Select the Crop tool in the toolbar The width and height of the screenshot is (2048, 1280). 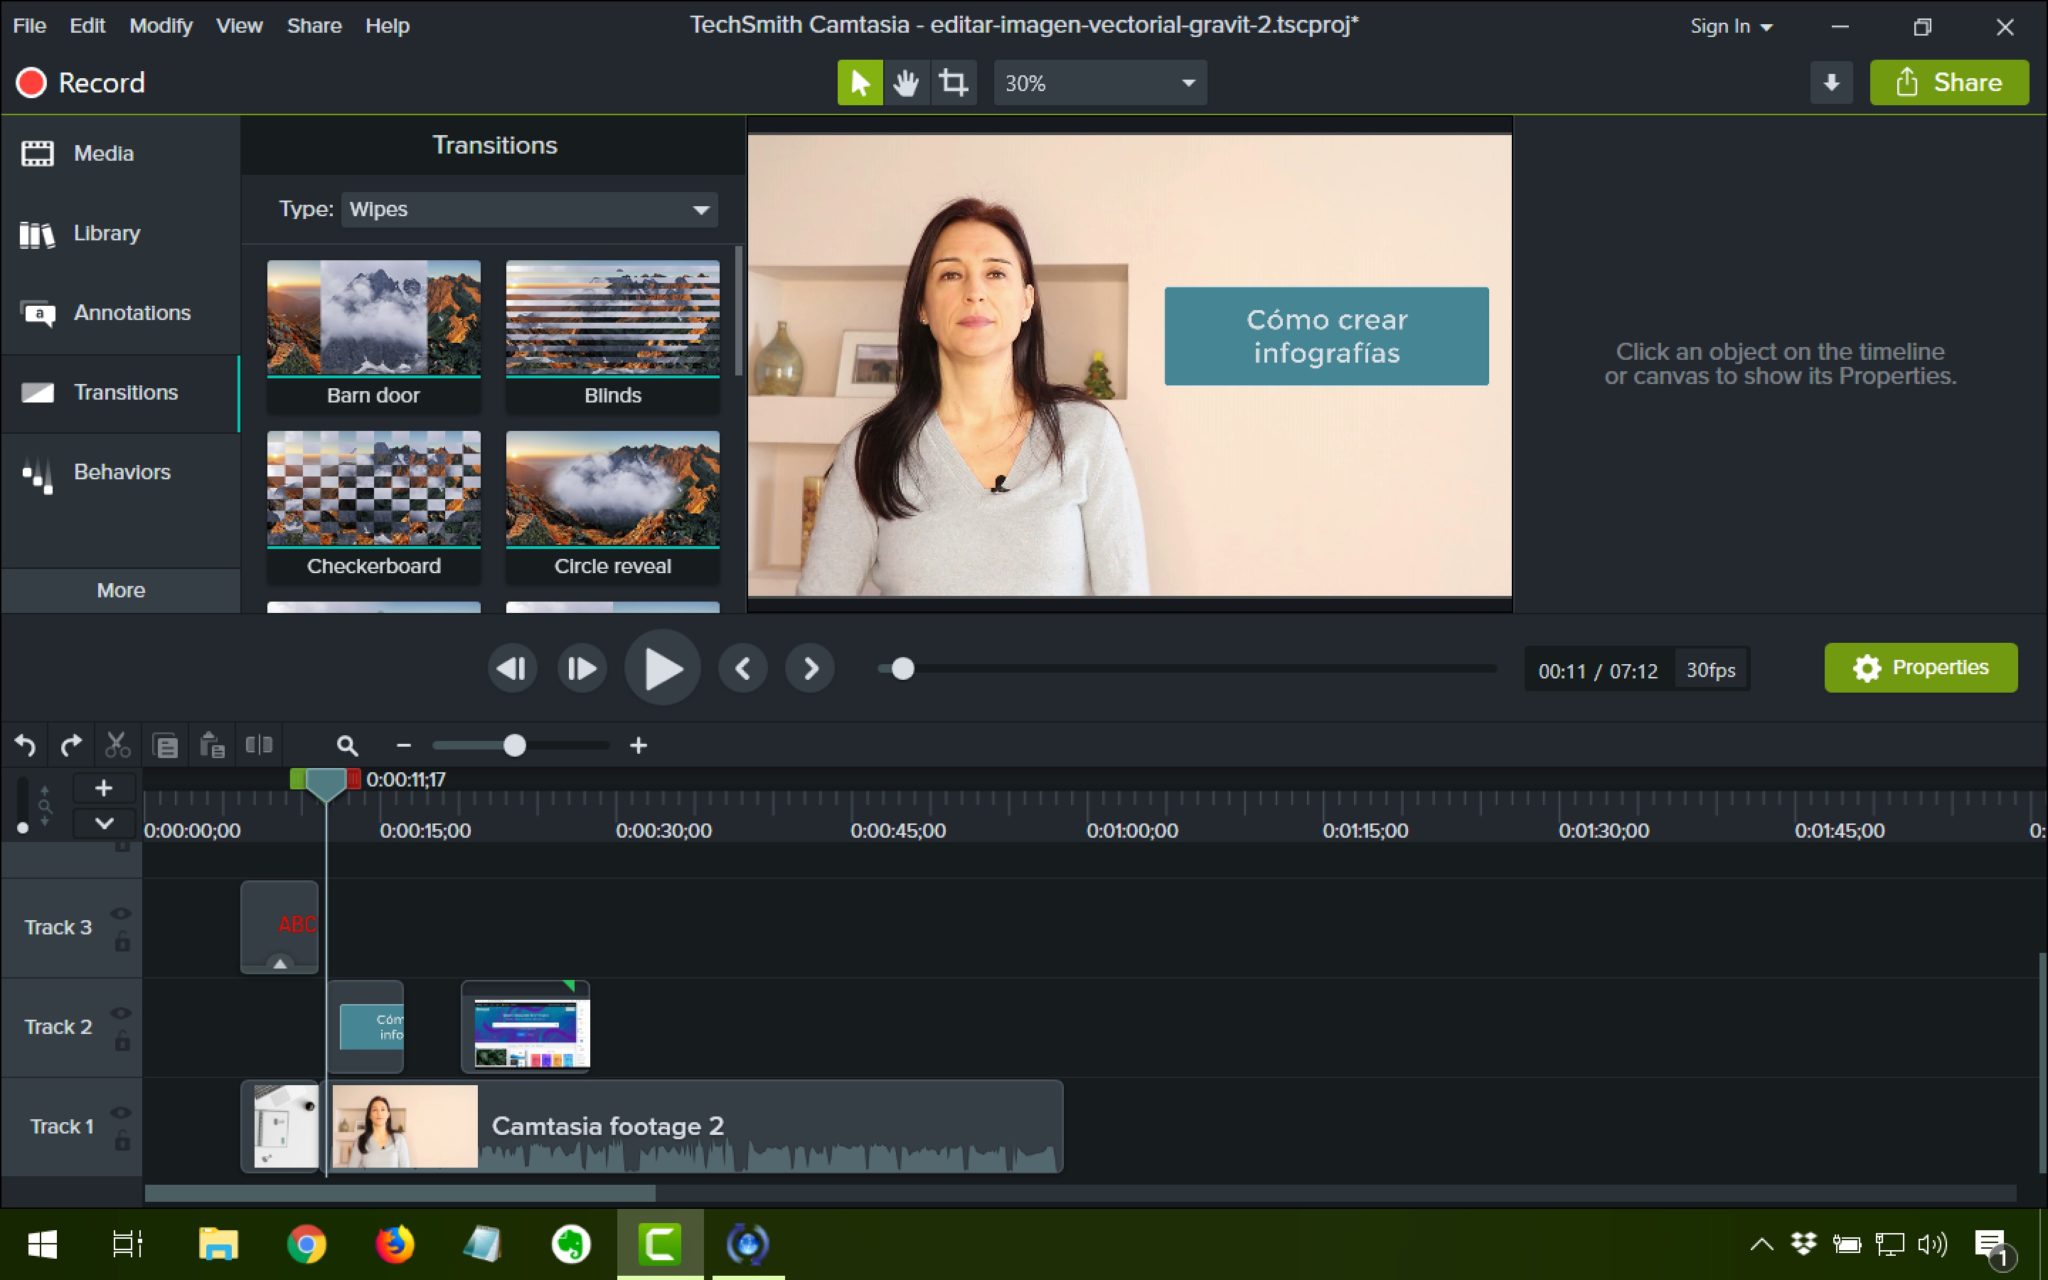(952, 82)
